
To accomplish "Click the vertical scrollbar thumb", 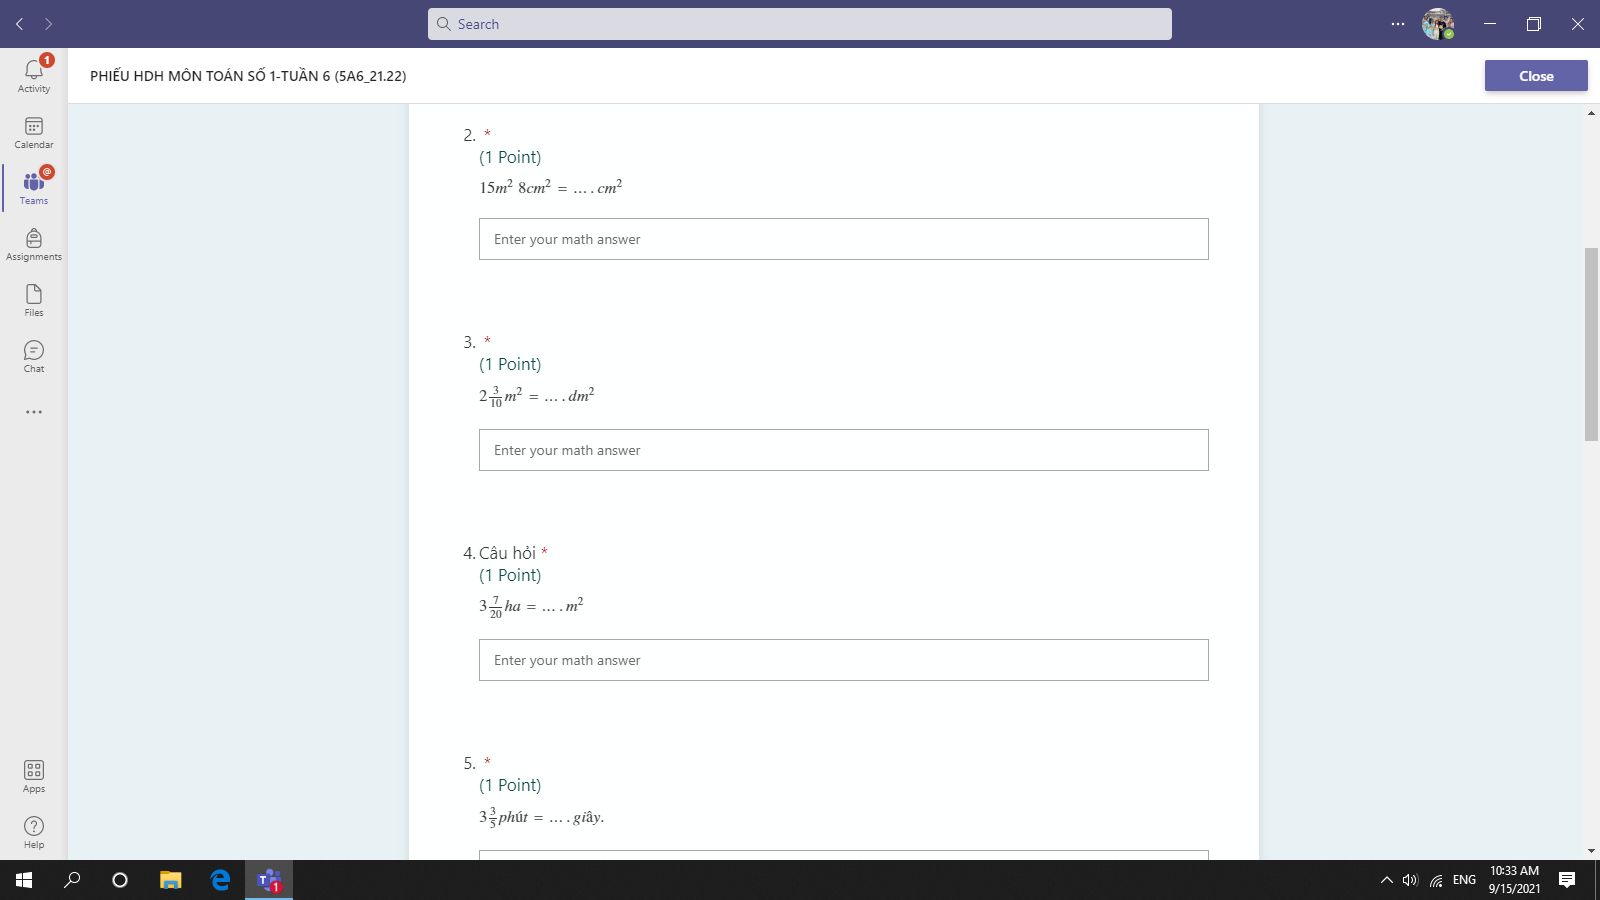I will coord(1591,344).
